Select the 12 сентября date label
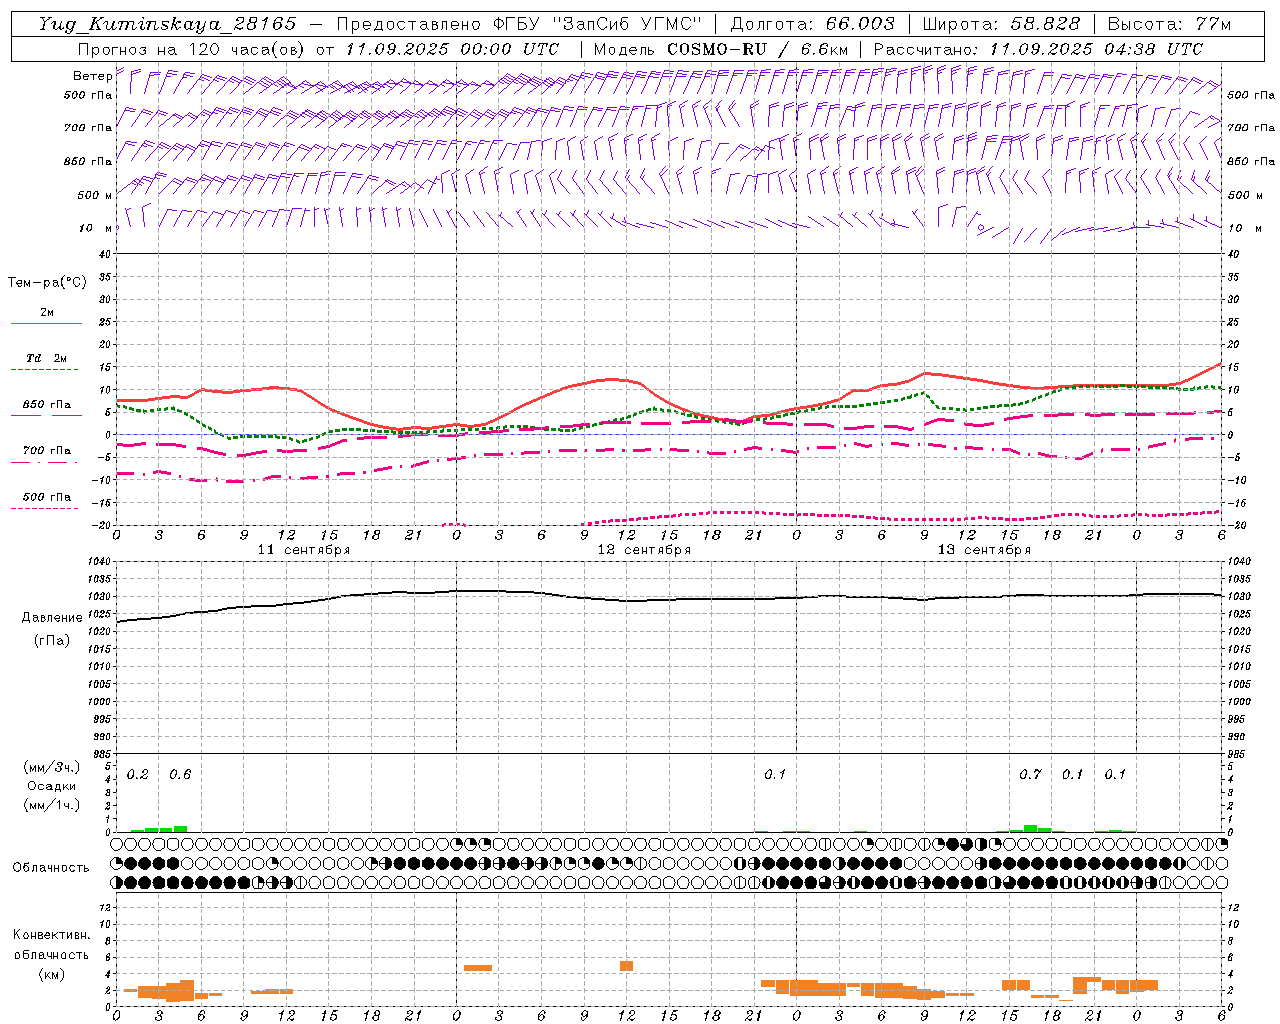Image resolution: width=1280 pixels, height=1024 pixels. click(x=644, y=550)
